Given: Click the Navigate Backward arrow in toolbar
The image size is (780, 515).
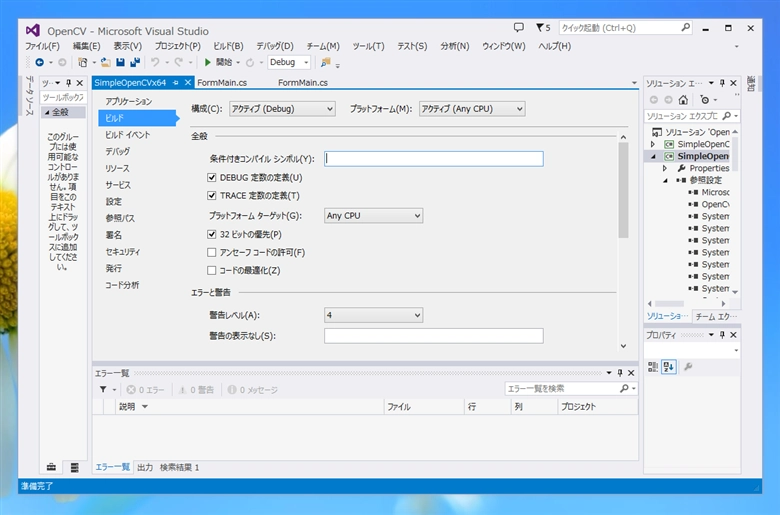Looking at the screenshot, I should 39,62.
